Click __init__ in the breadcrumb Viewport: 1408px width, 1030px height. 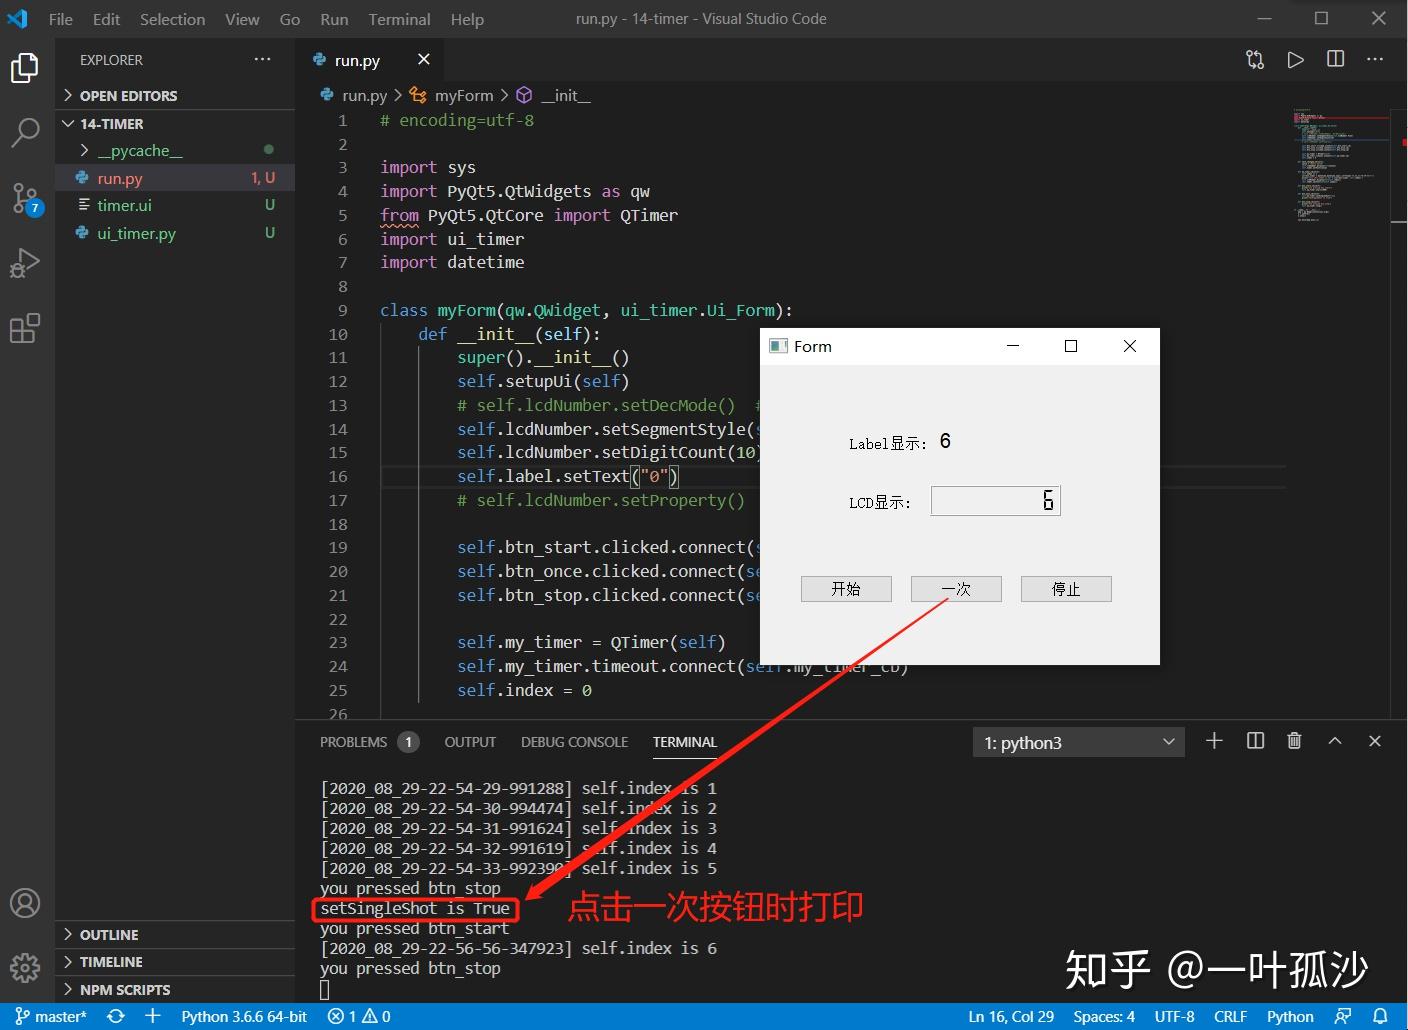pyautogui.click(x=566, y=95)
